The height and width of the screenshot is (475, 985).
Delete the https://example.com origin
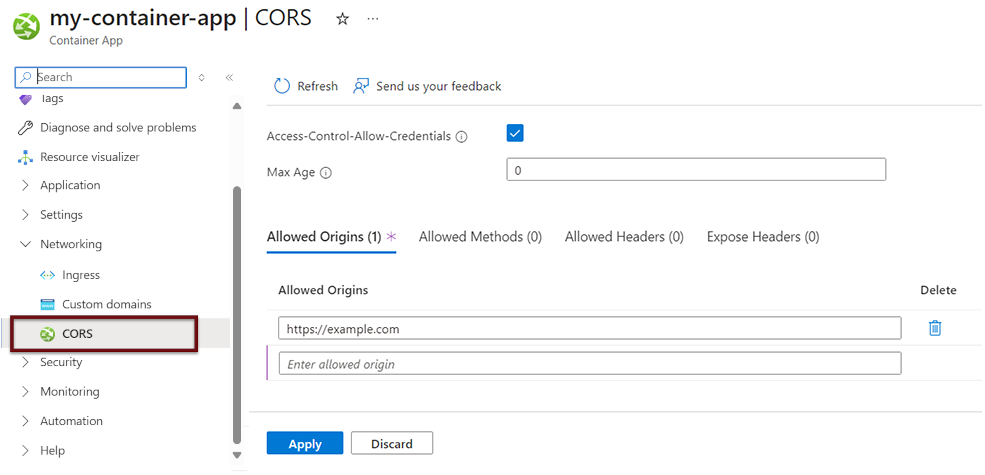[x=935, y=328]
